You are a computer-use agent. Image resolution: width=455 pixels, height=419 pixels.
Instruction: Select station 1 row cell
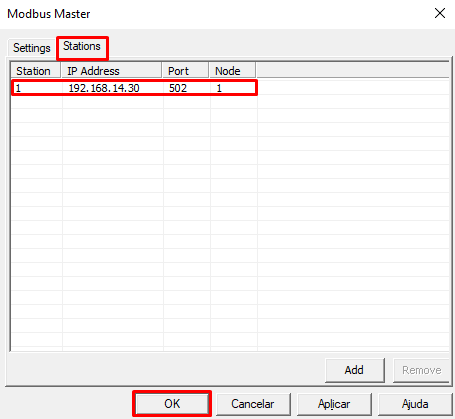coord(37,88)
